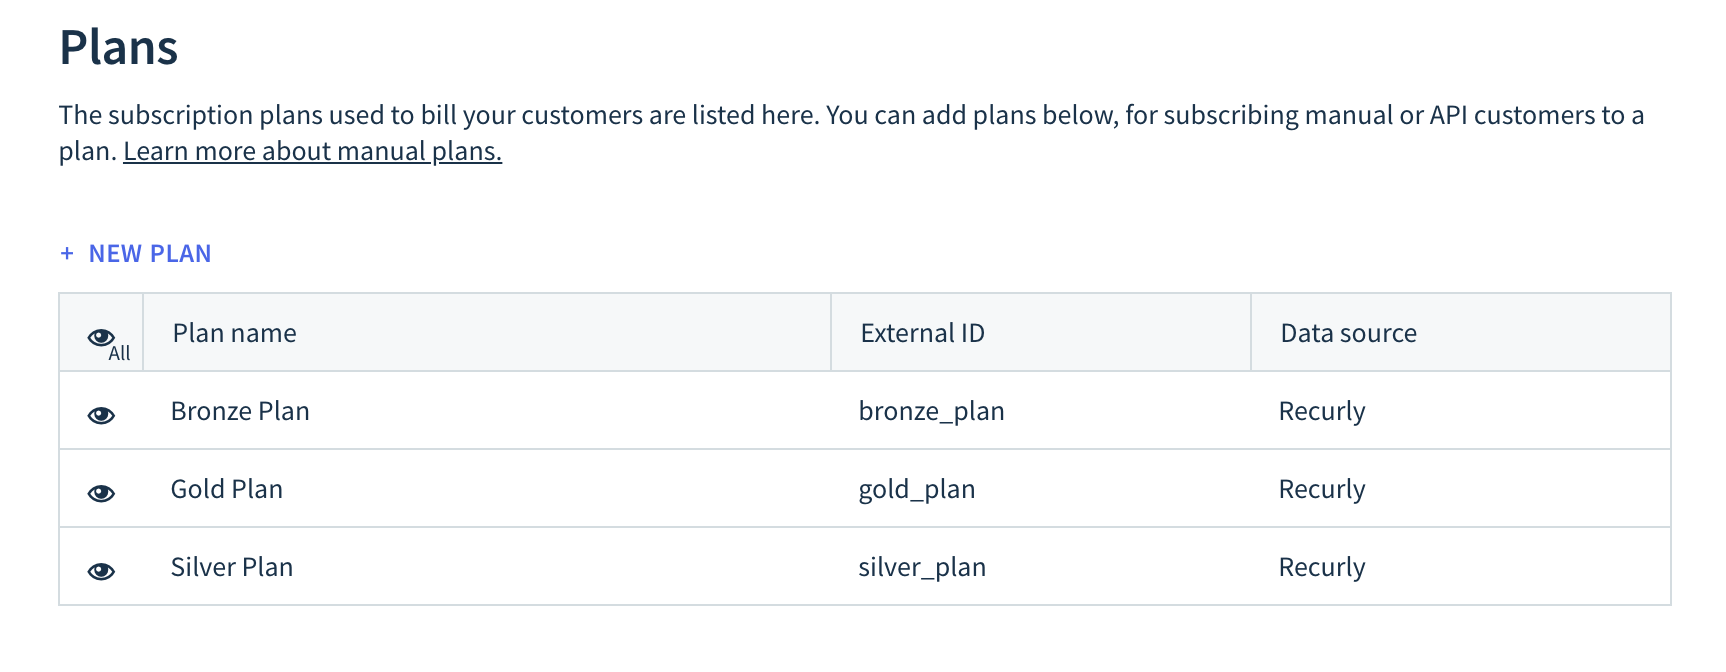Toggle visibility of all plans eye icon
Screen dimensions: 1726x672
coord(102,338)
